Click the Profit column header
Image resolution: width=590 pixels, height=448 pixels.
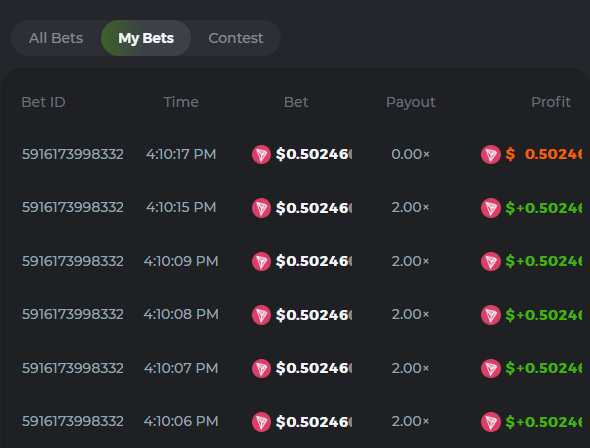551,102
